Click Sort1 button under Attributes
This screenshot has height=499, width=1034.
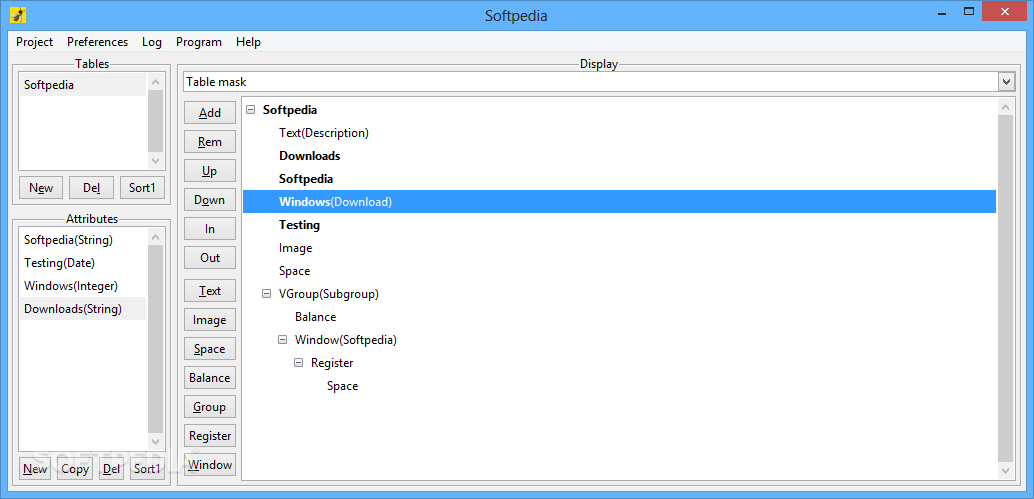(x=147, y=469)
